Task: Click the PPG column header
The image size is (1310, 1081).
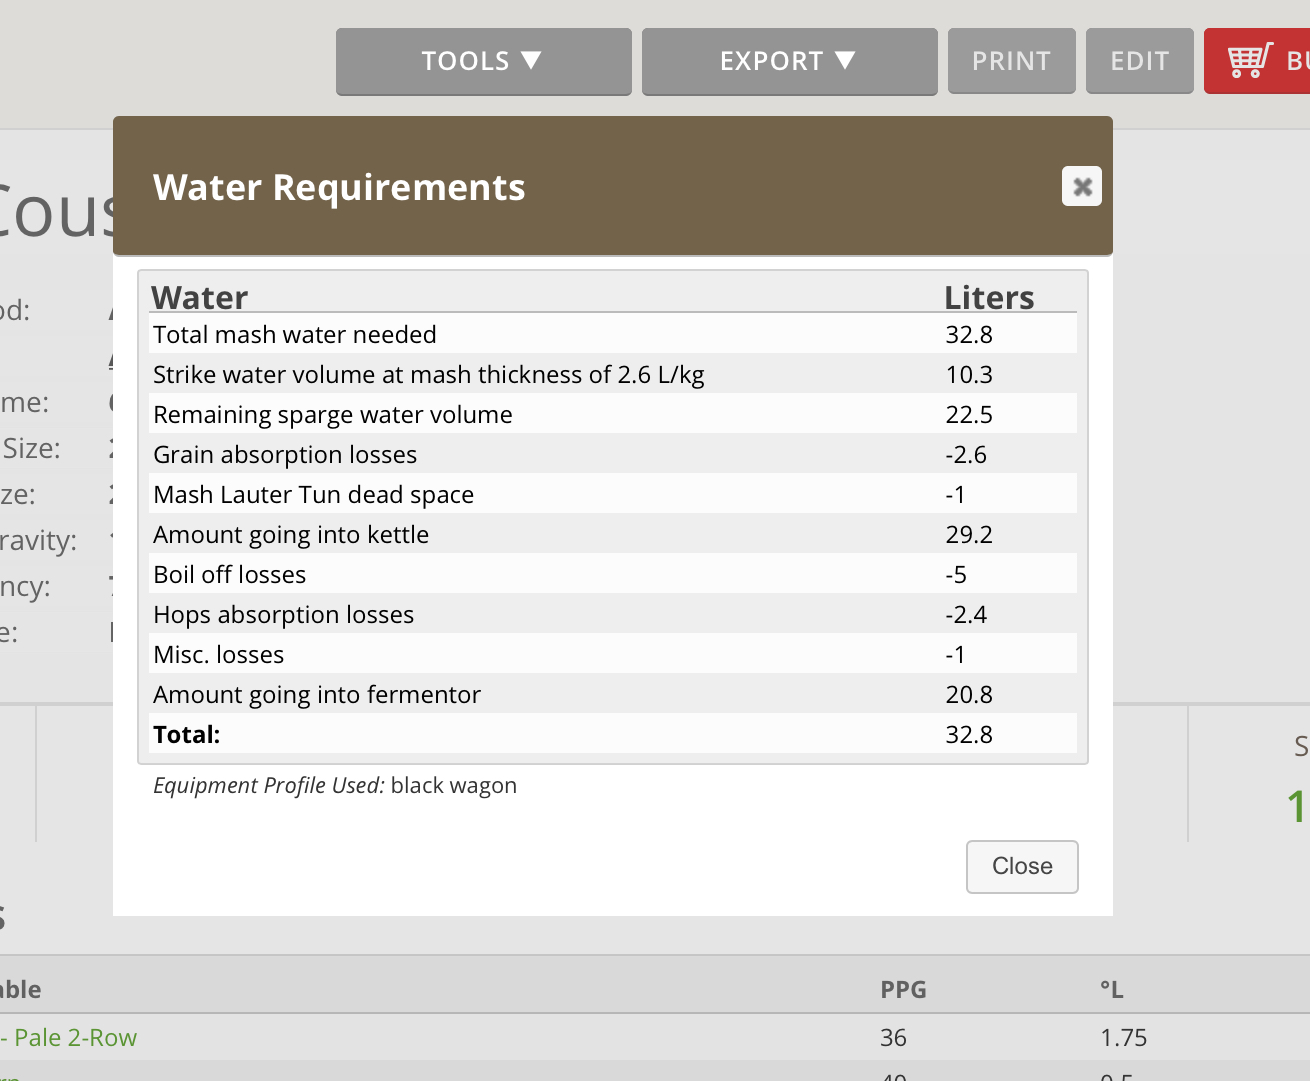Action: pos(903,990)
